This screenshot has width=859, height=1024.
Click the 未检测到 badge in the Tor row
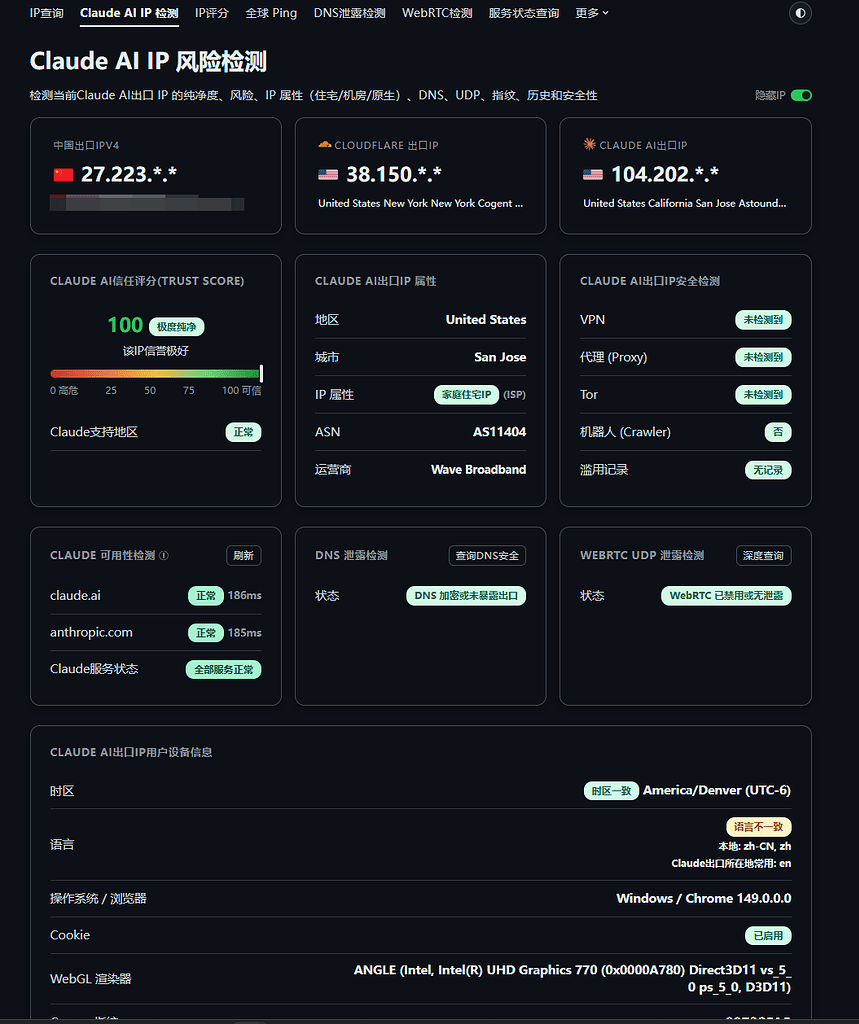(764, 394)
